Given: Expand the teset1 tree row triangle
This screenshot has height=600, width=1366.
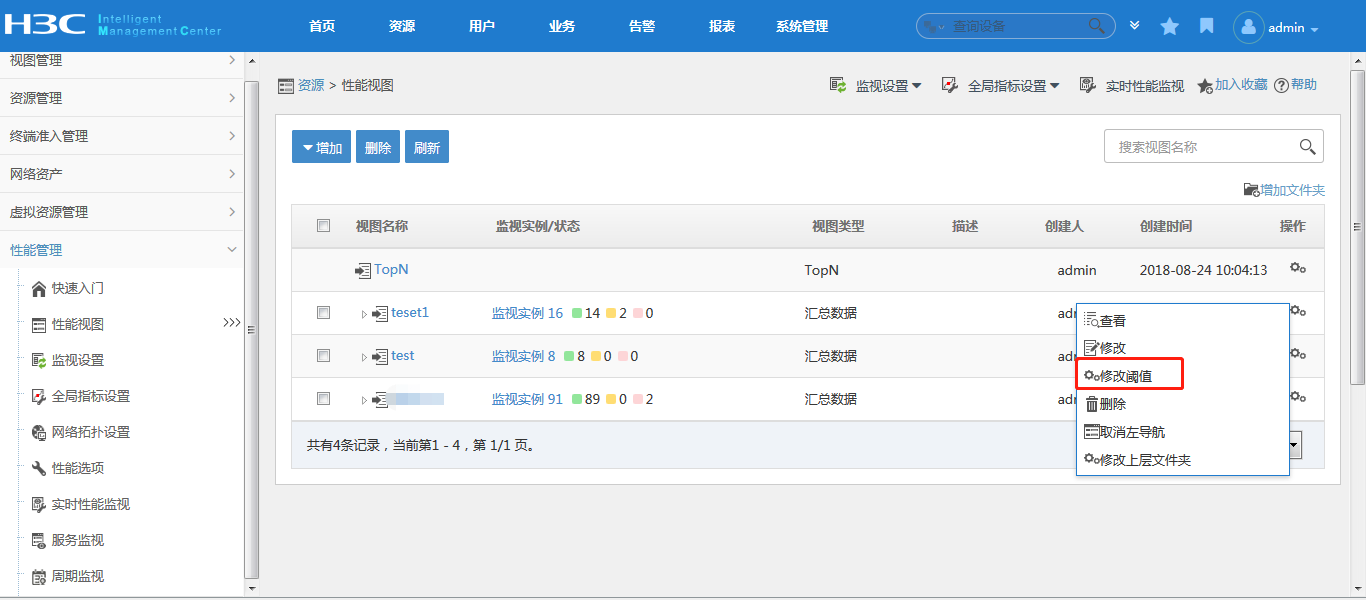Looking at the screenshot, I should [x=364, y=314].
